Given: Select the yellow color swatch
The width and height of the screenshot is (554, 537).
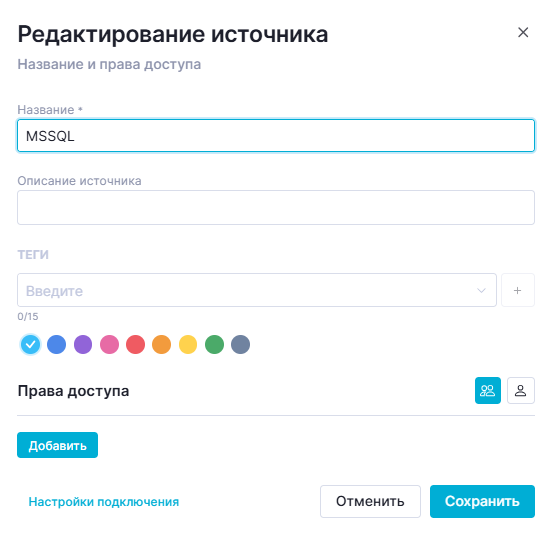Looking at the screenshot, I should 188,344.
